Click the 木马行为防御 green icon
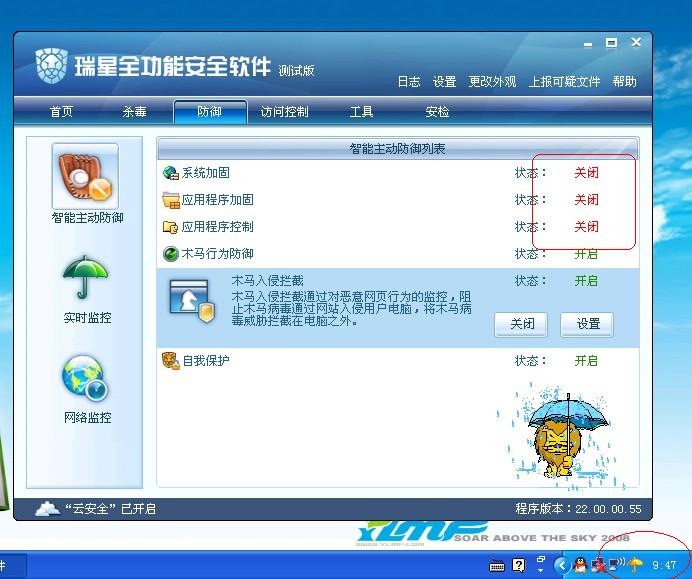Viewport: 692px width, 579px height. 170,254
